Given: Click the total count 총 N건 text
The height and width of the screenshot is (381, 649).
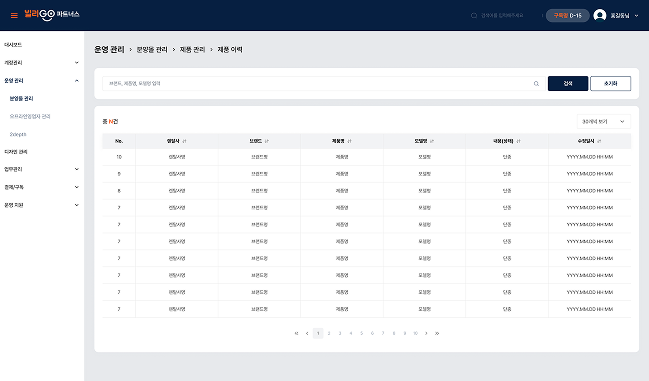Looking at the screenshot, I should click(x=110, y=122).
